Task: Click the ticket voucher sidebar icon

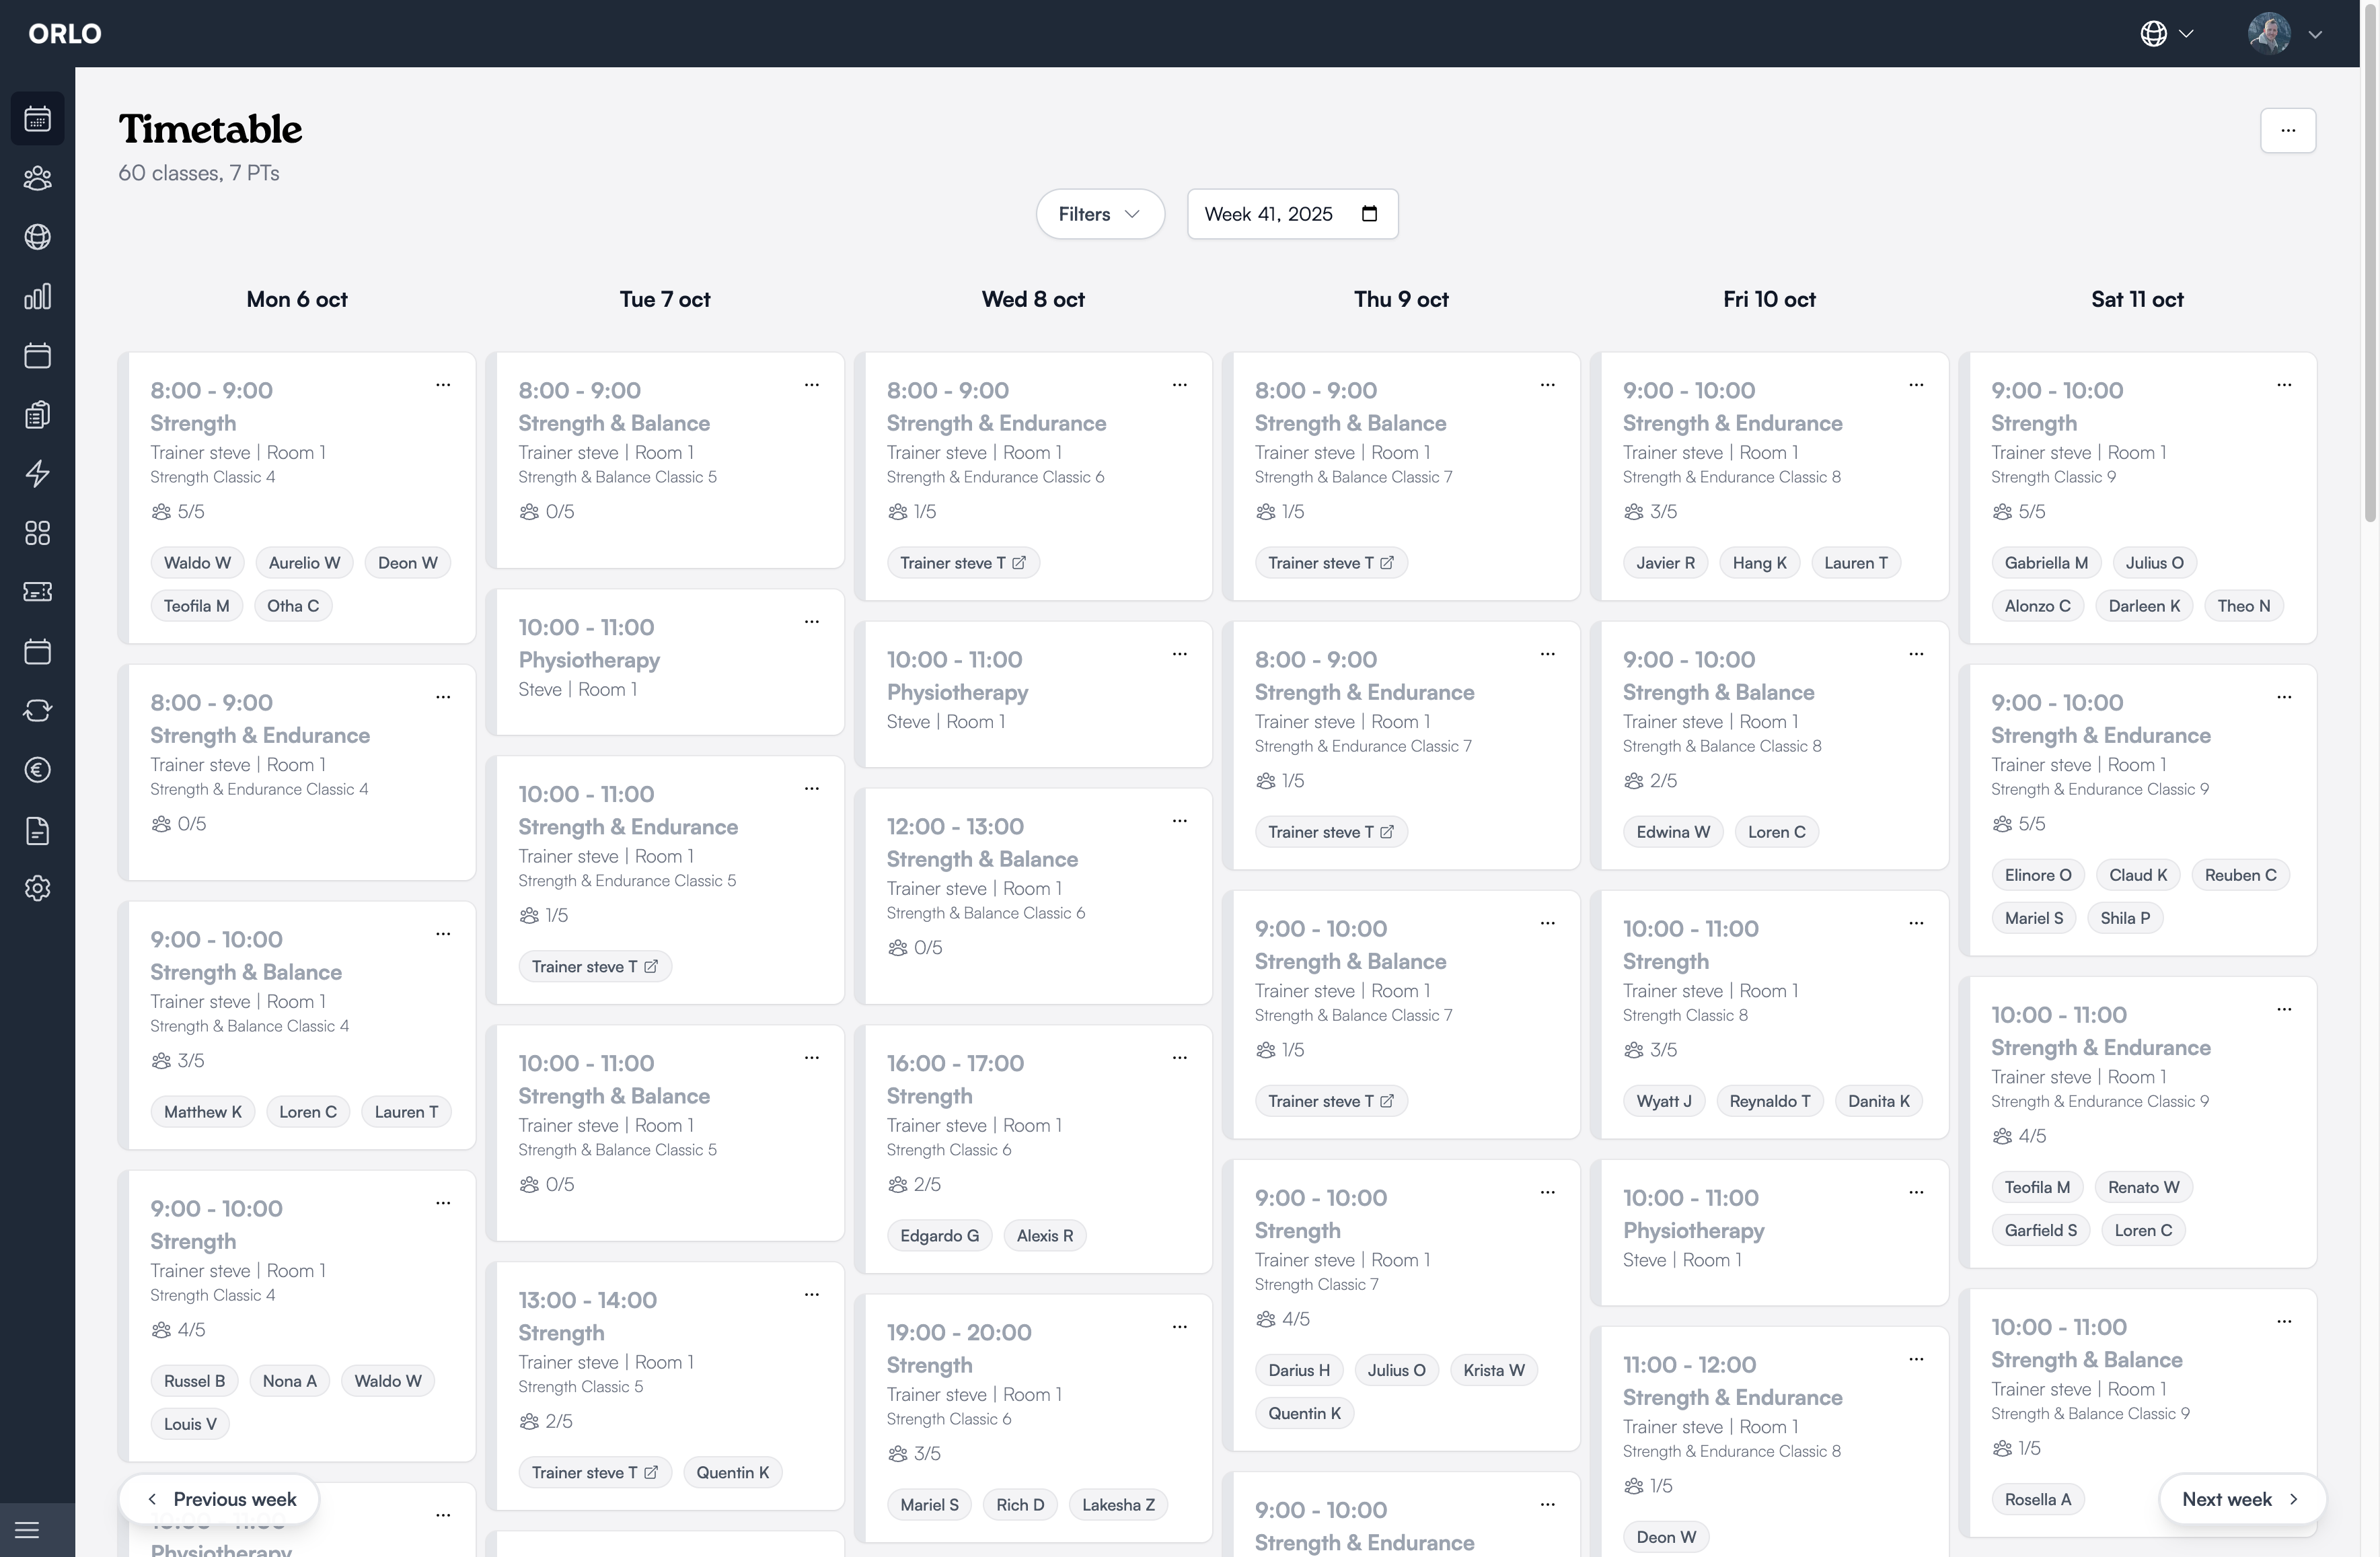Action: click(37, 592)
